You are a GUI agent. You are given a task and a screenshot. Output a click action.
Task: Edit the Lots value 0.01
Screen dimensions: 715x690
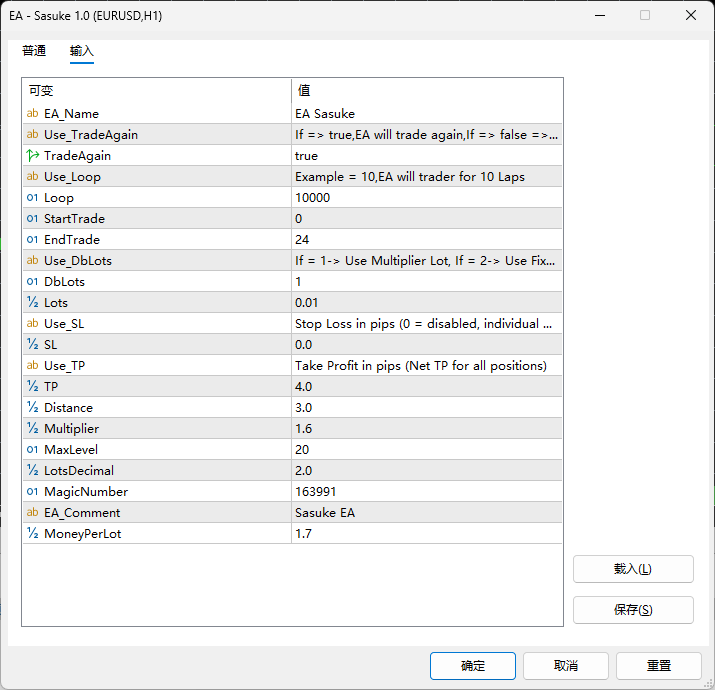[426, 302]
